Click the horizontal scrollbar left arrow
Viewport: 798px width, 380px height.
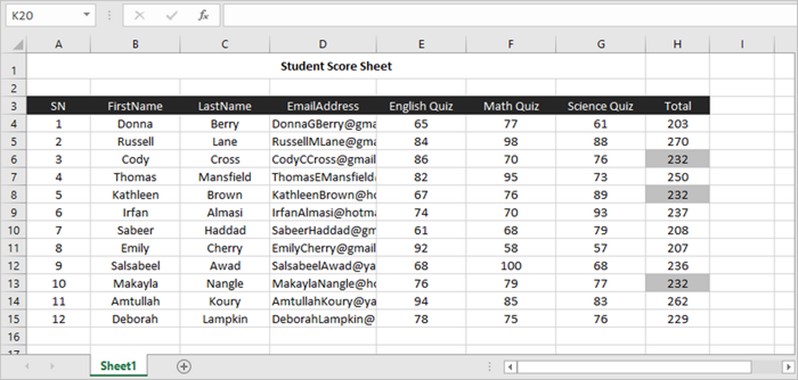510,367
